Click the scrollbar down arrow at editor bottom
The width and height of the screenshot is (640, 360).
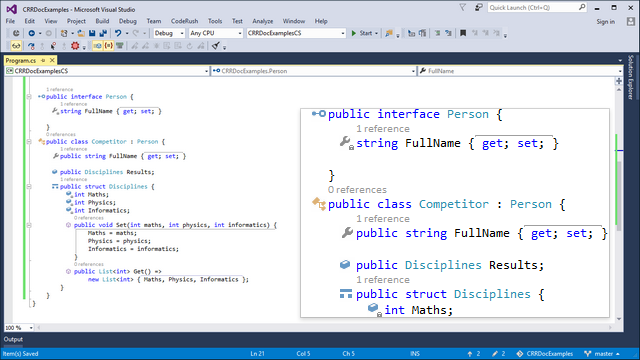619,319
